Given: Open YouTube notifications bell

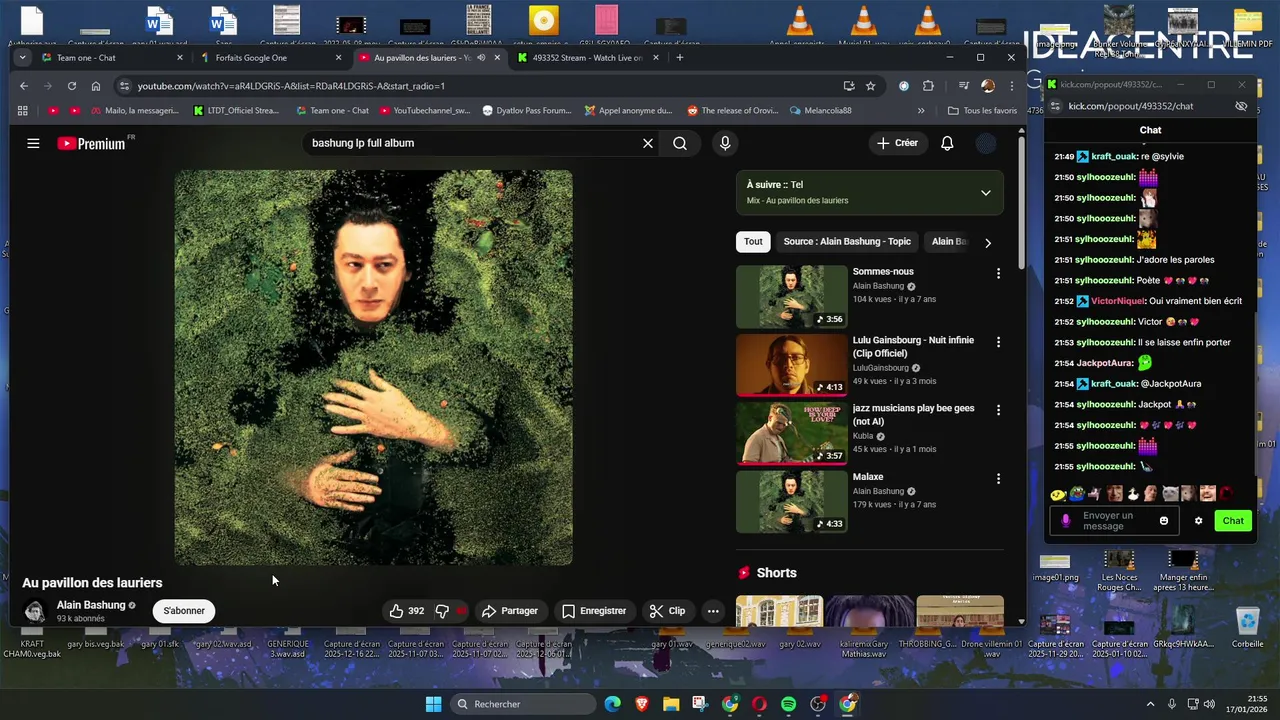Looking at the screenshot, I should (x=947, y=143).
